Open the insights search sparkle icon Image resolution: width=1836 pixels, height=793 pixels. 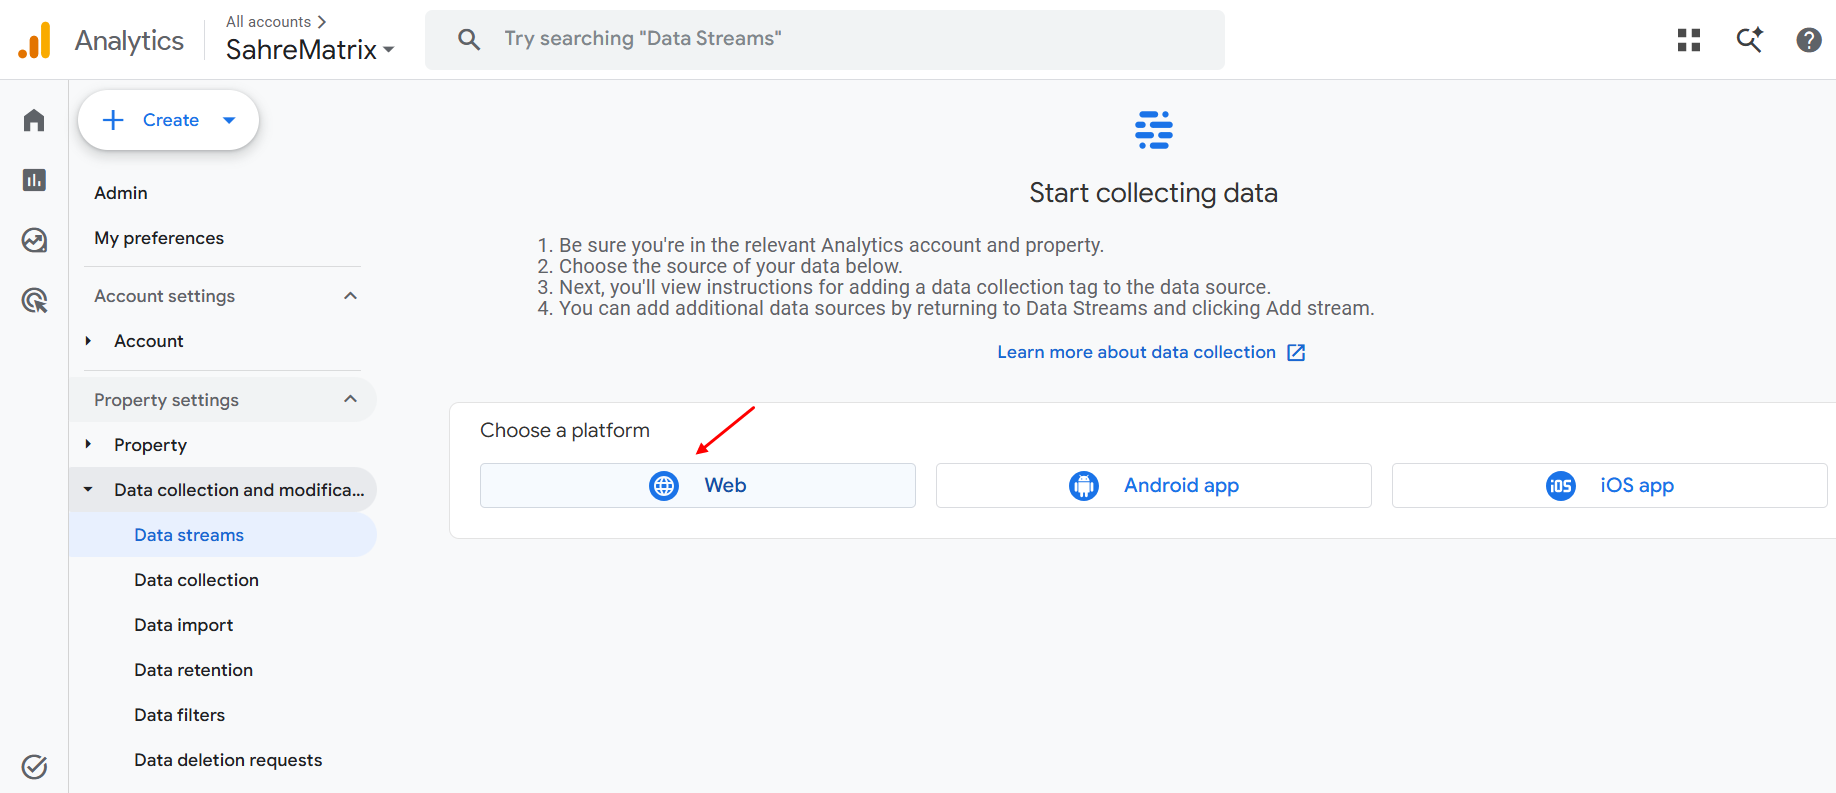pos(1749,40)
